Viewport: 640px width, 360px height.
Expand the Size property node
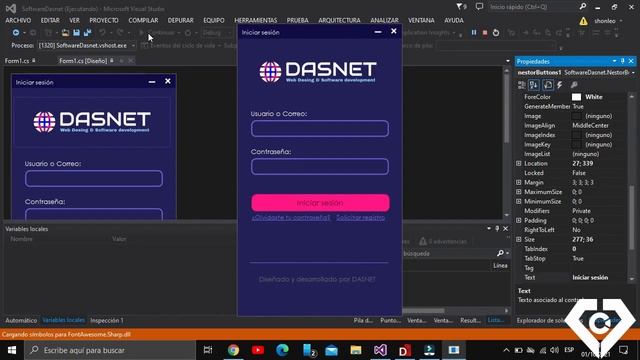point(519,239)
